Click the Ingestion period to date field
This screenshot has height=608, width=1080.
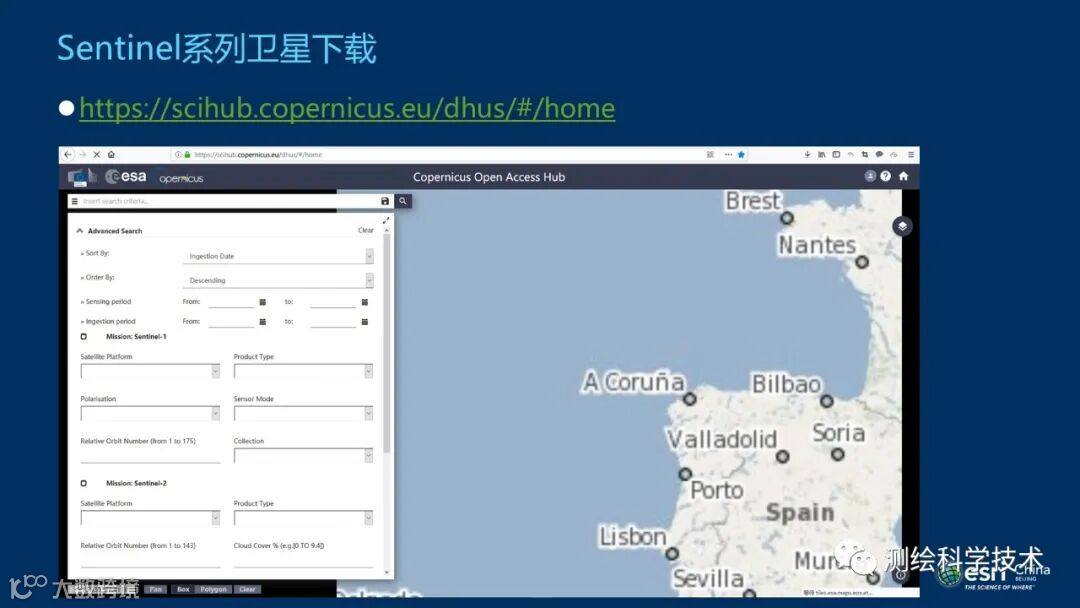click(333, 322)
